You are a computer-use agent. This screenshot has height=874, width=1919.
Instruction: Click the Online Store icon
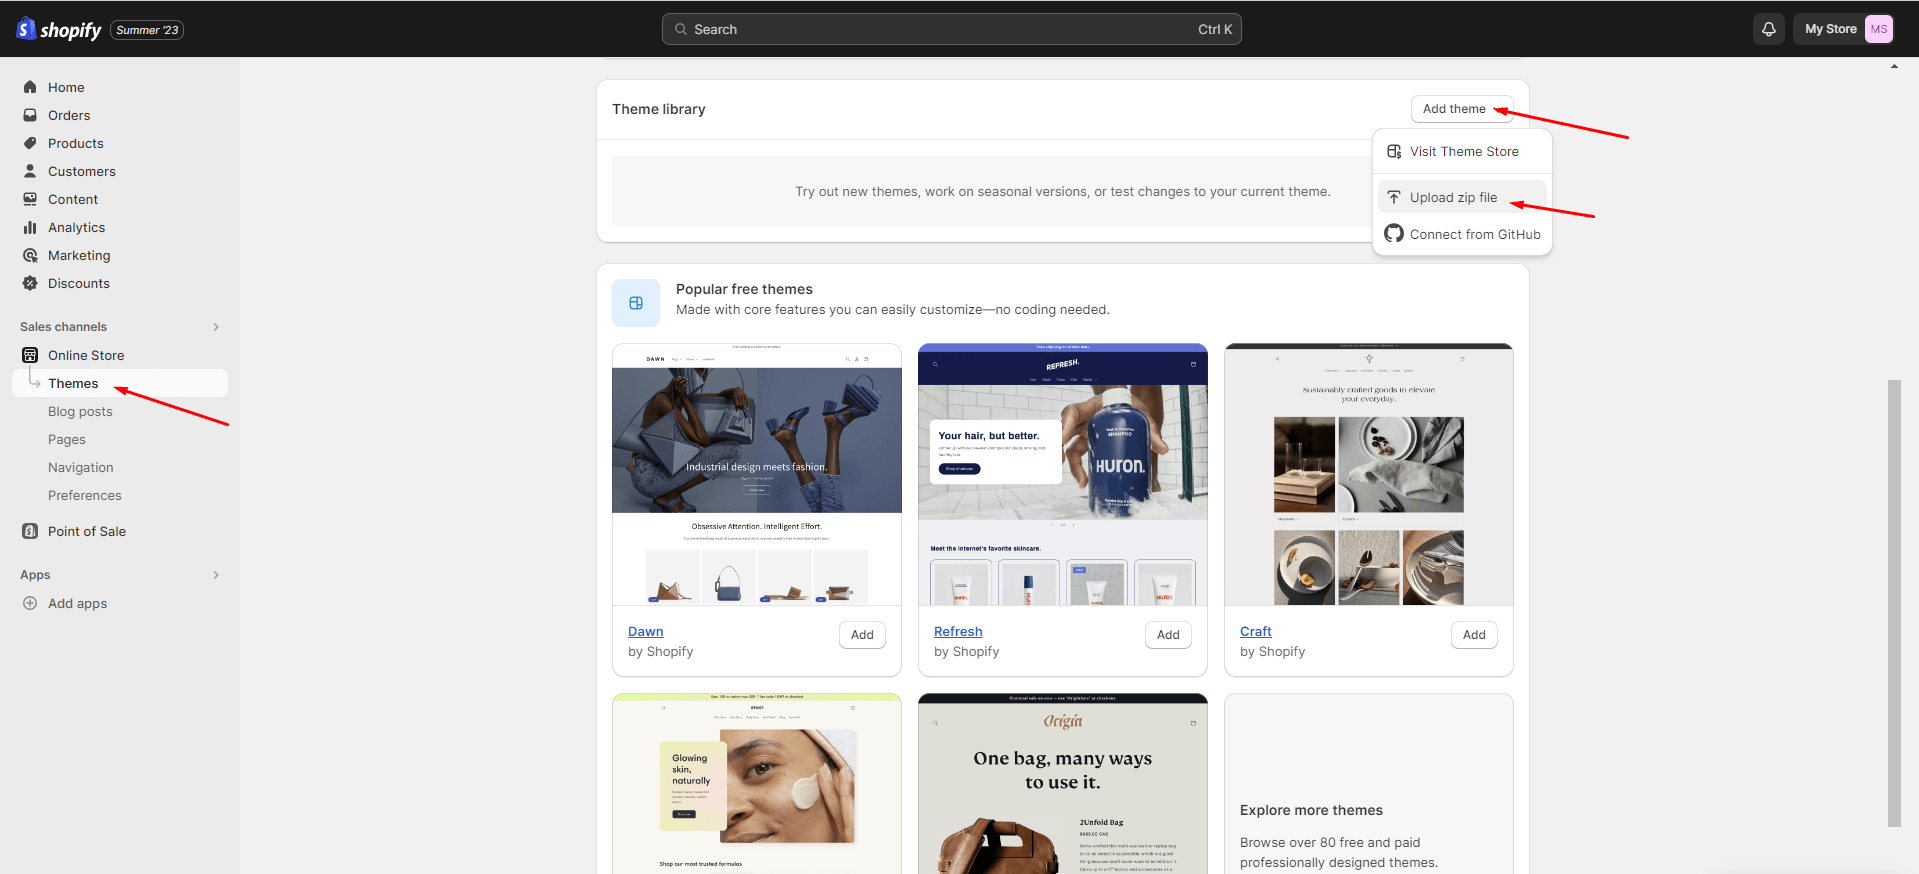click(x=30, y=355)
